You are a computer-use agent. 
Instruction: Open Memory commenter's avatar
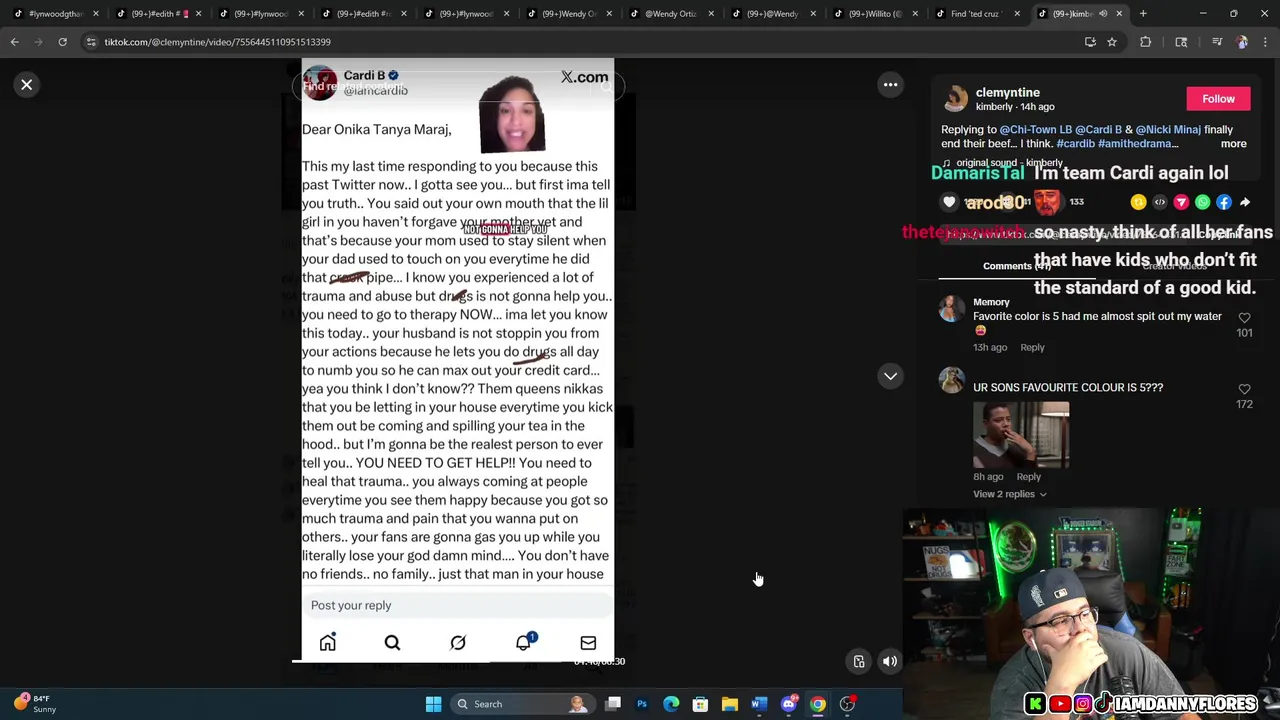click(952, 308)
